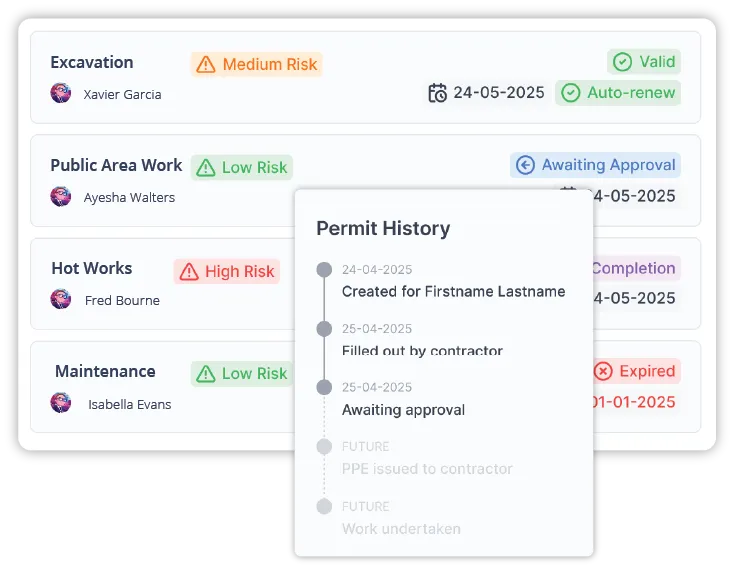Click the Maintenance Low Risk triangle icon
735x567 pixels.
[206, 374]
